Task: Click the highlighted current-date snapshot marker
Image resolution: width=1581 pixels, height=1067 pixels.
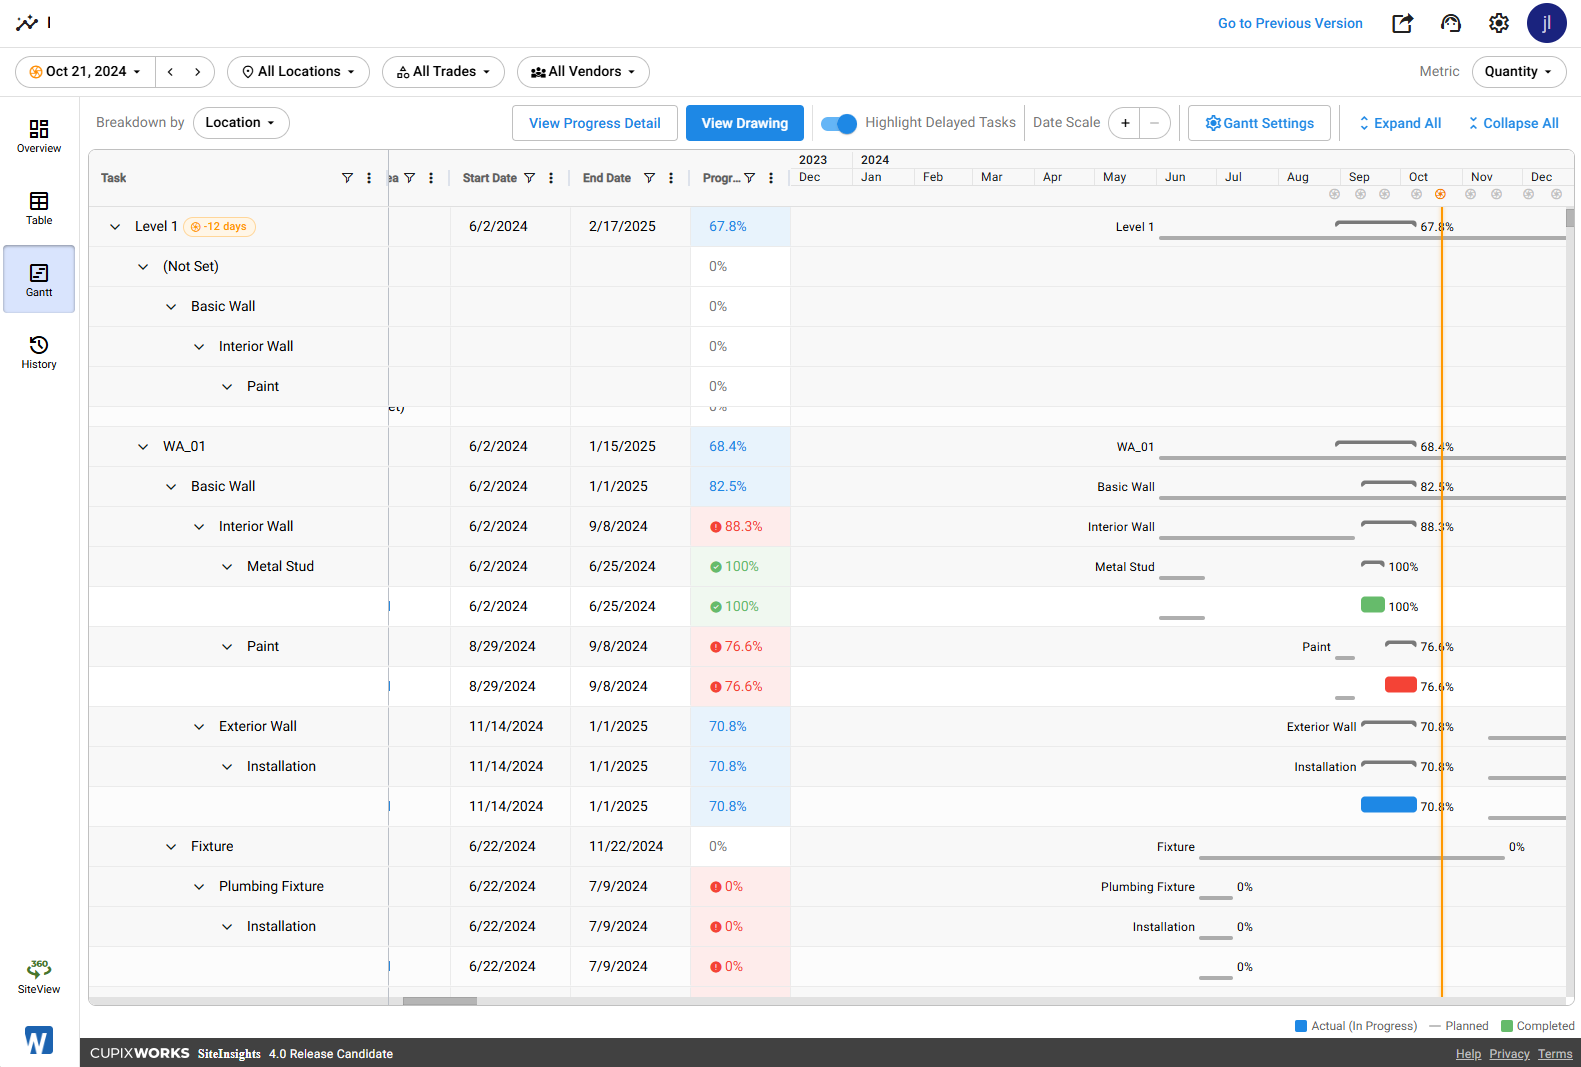Action: (1440, 194)
